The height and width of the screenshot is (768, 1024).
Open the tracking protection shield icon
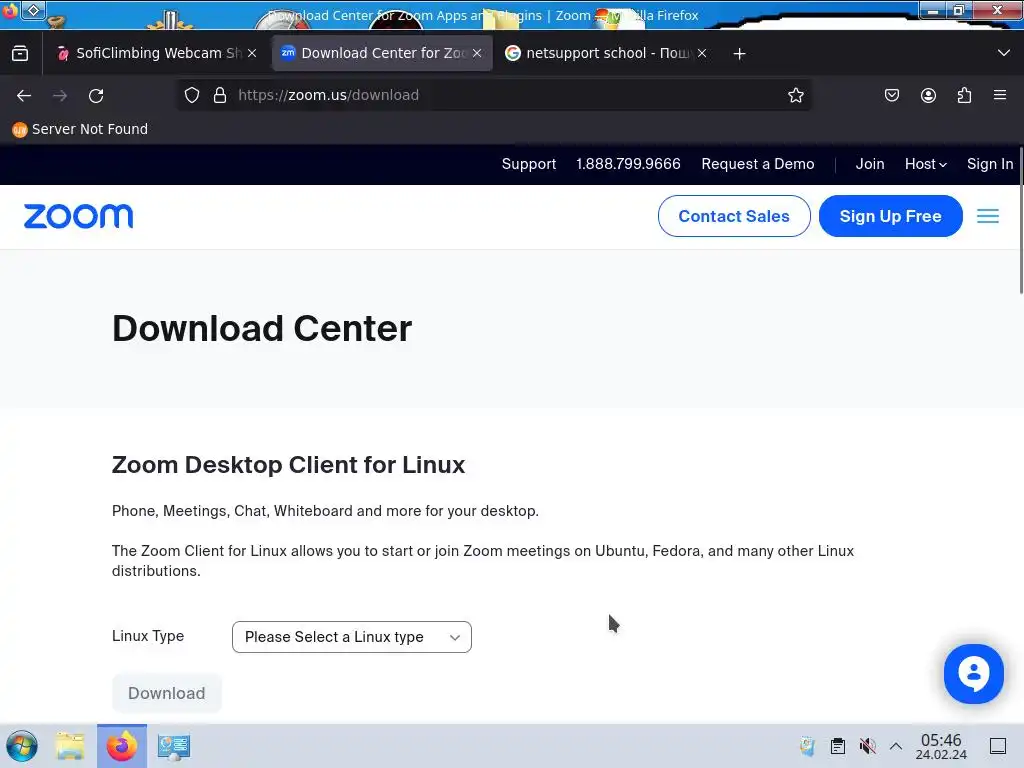tap(191, 95)
